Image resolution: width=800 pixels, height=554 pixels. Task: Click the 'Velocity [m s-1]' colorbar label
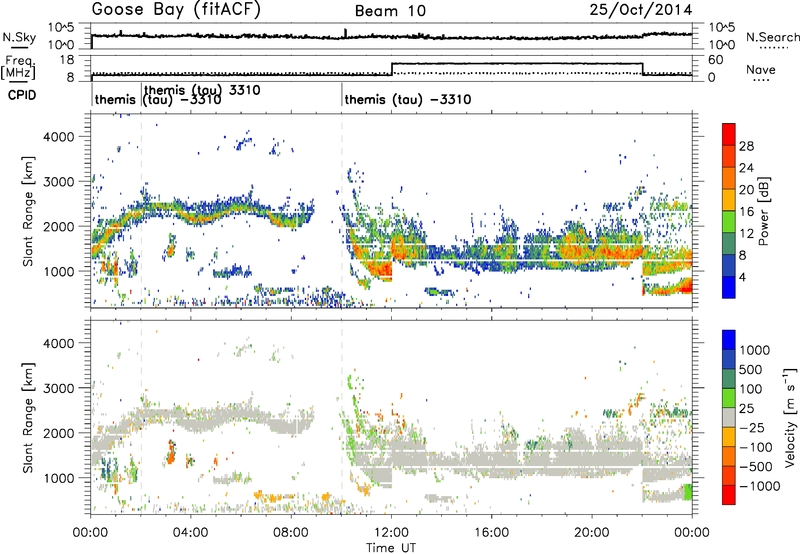click(x=790, y=417)
